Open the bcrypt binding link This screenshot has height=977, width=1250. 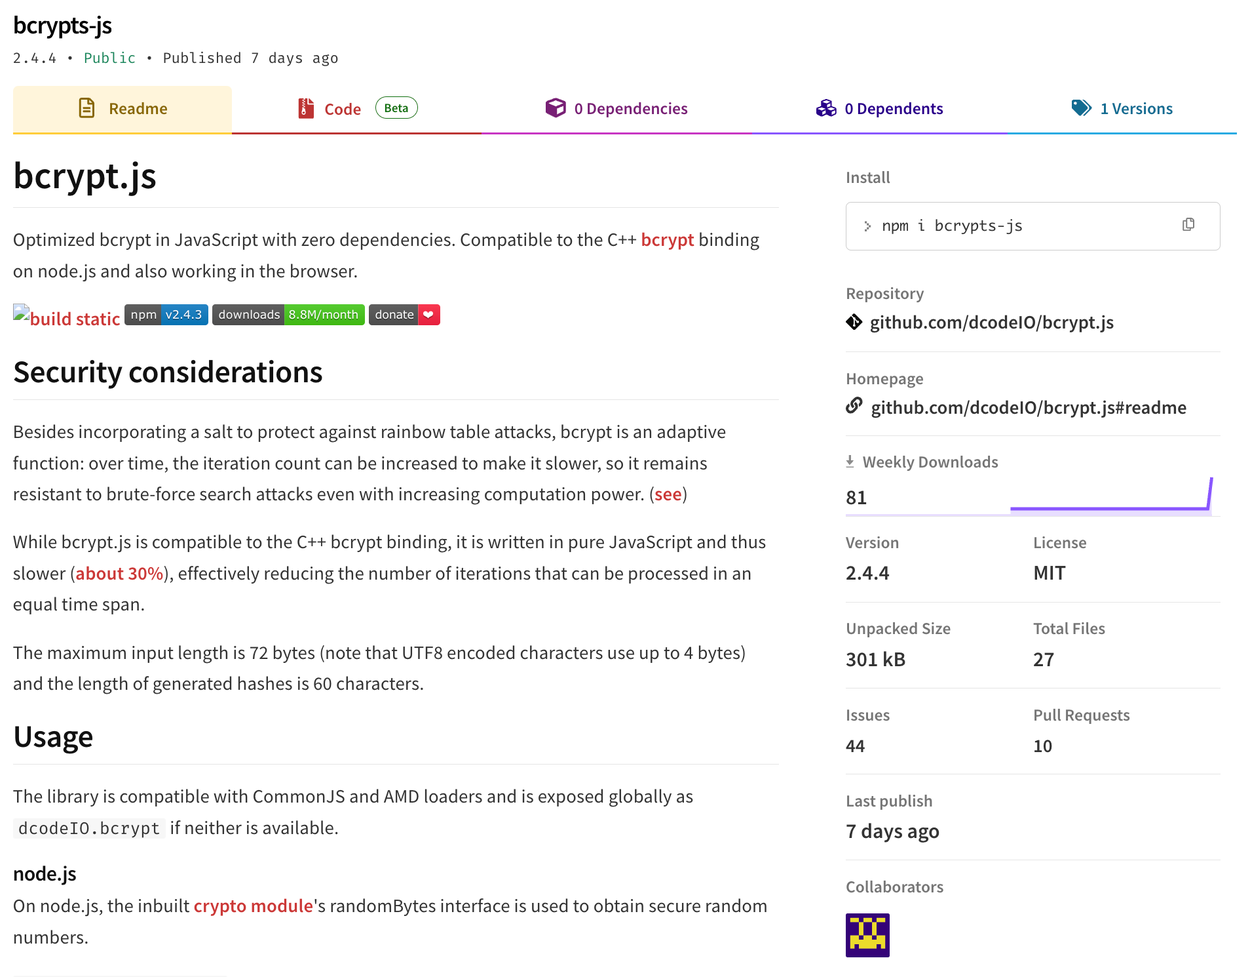670,239
